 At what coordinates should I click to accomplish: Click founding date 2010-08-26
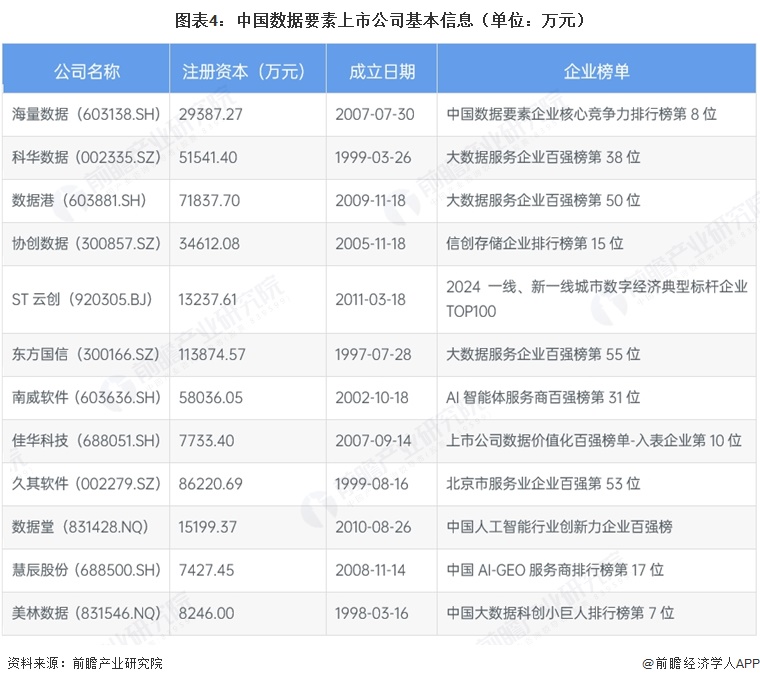pos(373,527)
